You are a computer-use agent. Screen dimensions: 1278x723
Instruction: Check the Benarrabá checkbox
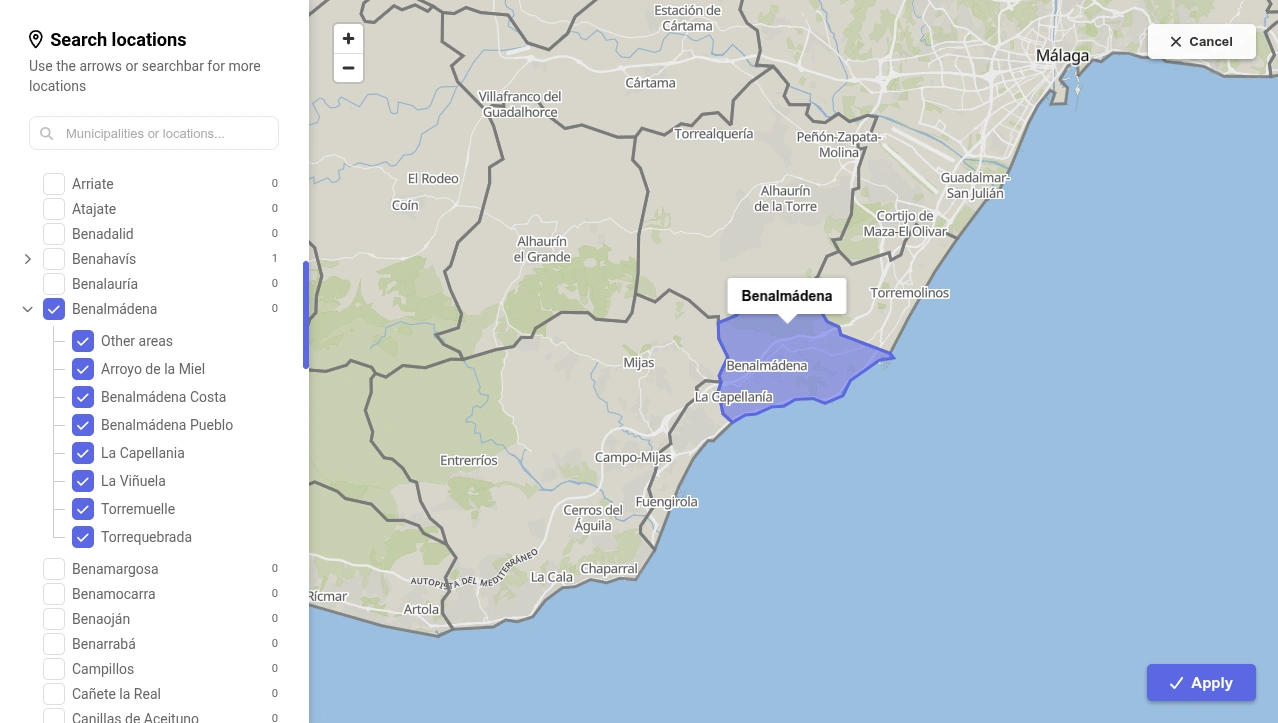[x=54, y=644]
